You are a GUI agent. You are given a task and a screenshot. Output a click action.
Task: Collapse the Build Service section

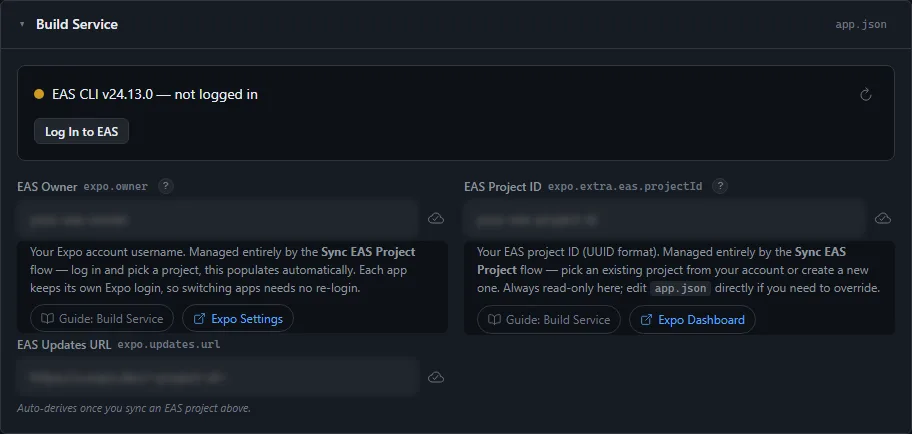pyautogui.click(x=22, y=24)
